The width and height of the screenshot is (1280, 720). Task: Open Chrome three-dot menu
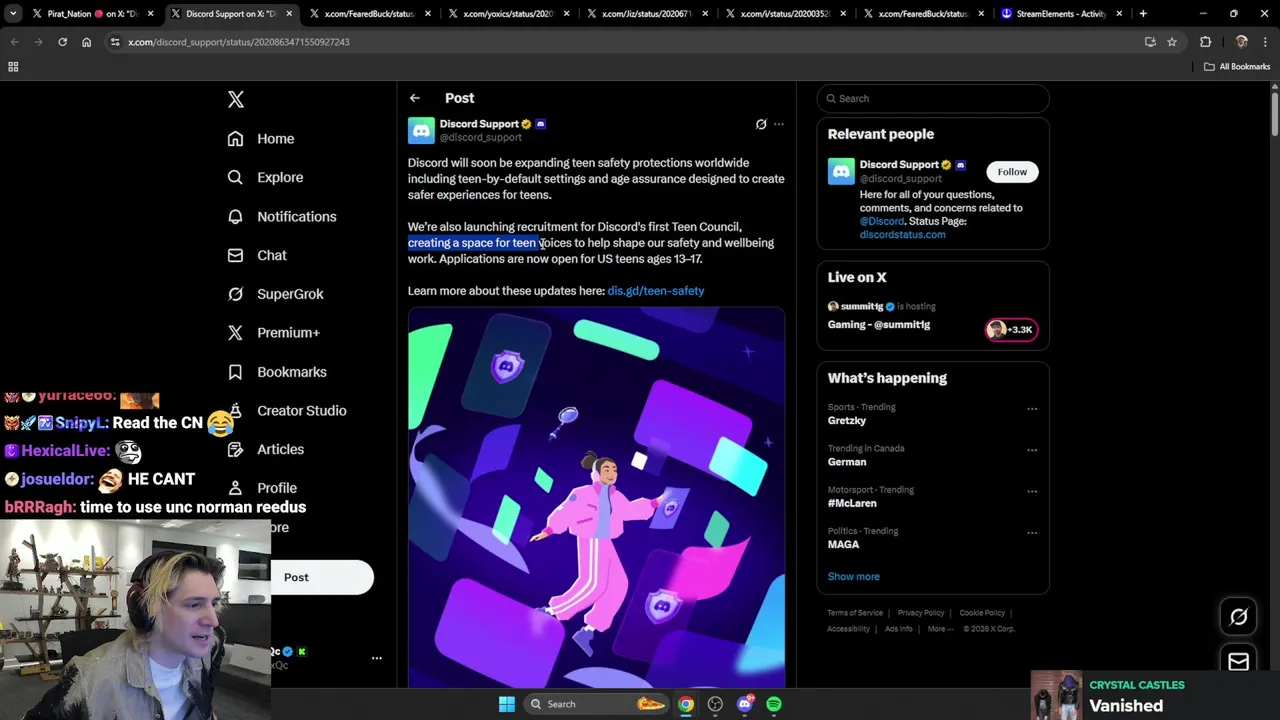click(1266, 42)
